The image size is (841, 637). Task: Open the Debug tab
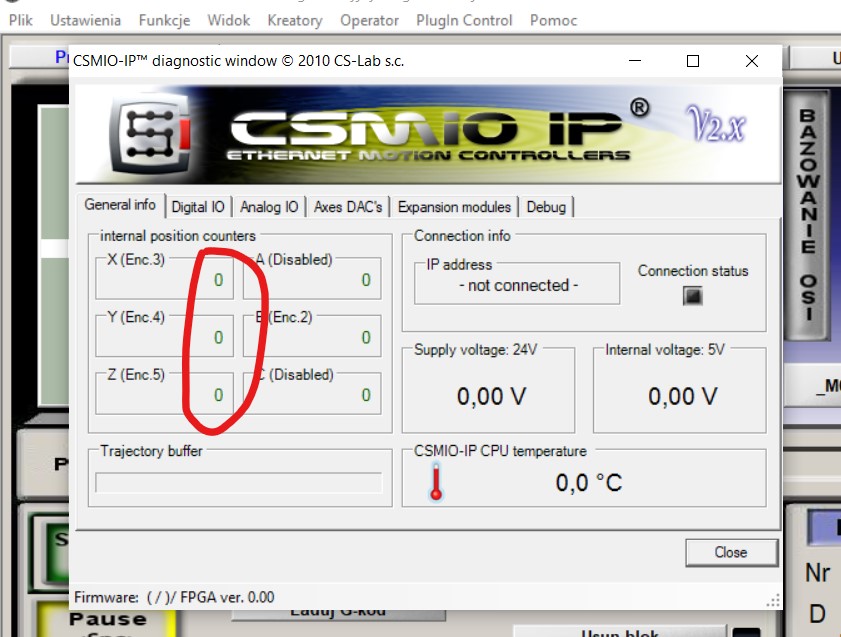[546, 207]
